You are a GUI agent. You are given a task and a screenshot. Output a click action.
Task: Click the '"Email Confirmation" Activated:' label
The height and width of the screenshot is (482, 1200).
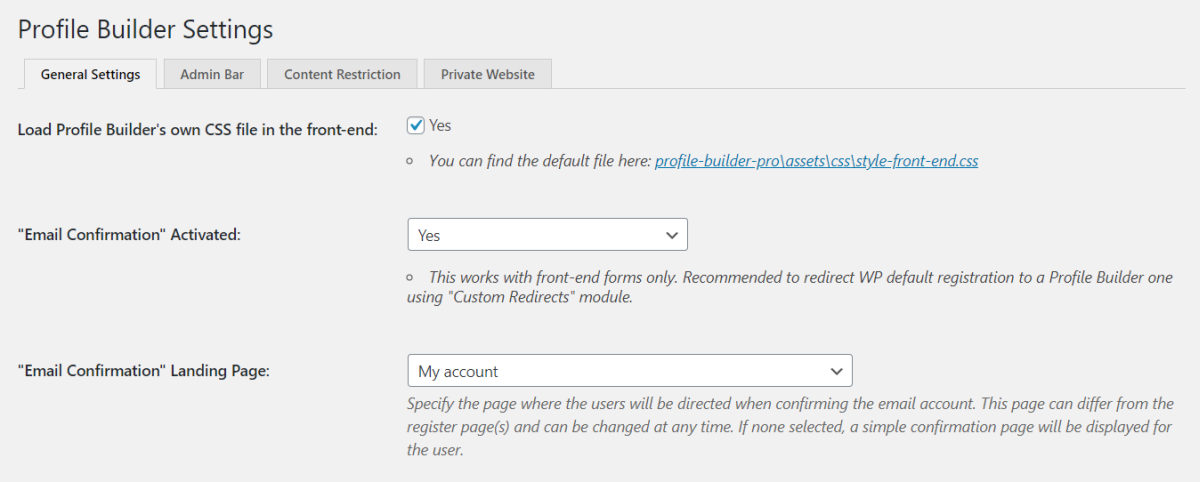coord(130,235)
